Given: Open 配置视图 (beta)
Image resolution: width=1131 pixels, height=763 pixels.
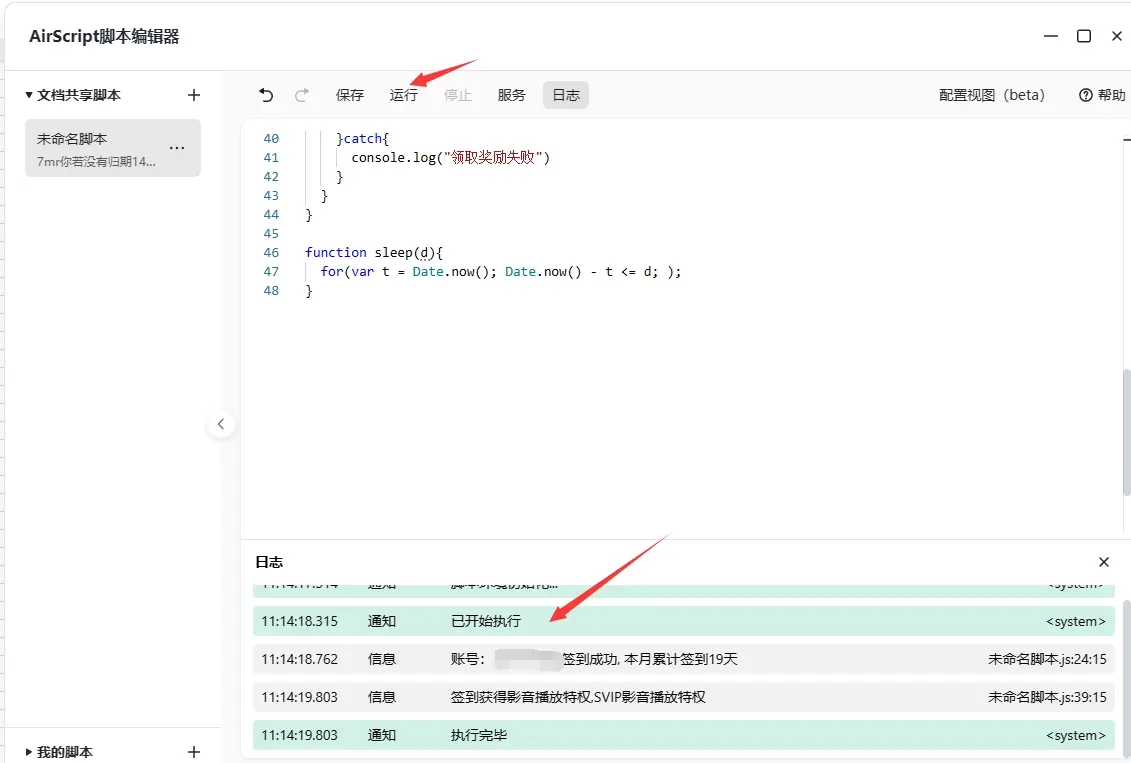Looking at the screenshot, I should tap(992, 95).
